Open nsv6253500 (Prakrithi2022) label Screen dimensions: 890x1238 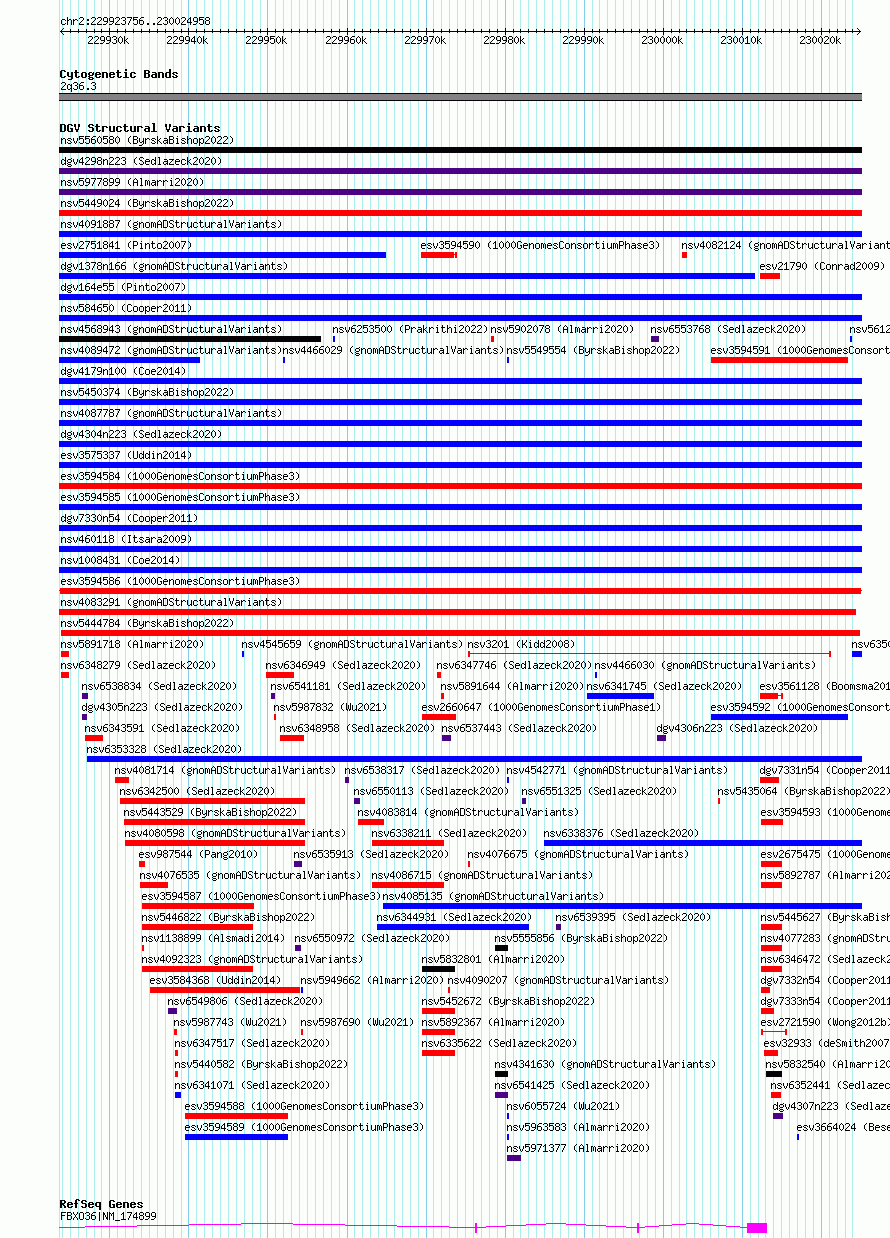(410, 329)
